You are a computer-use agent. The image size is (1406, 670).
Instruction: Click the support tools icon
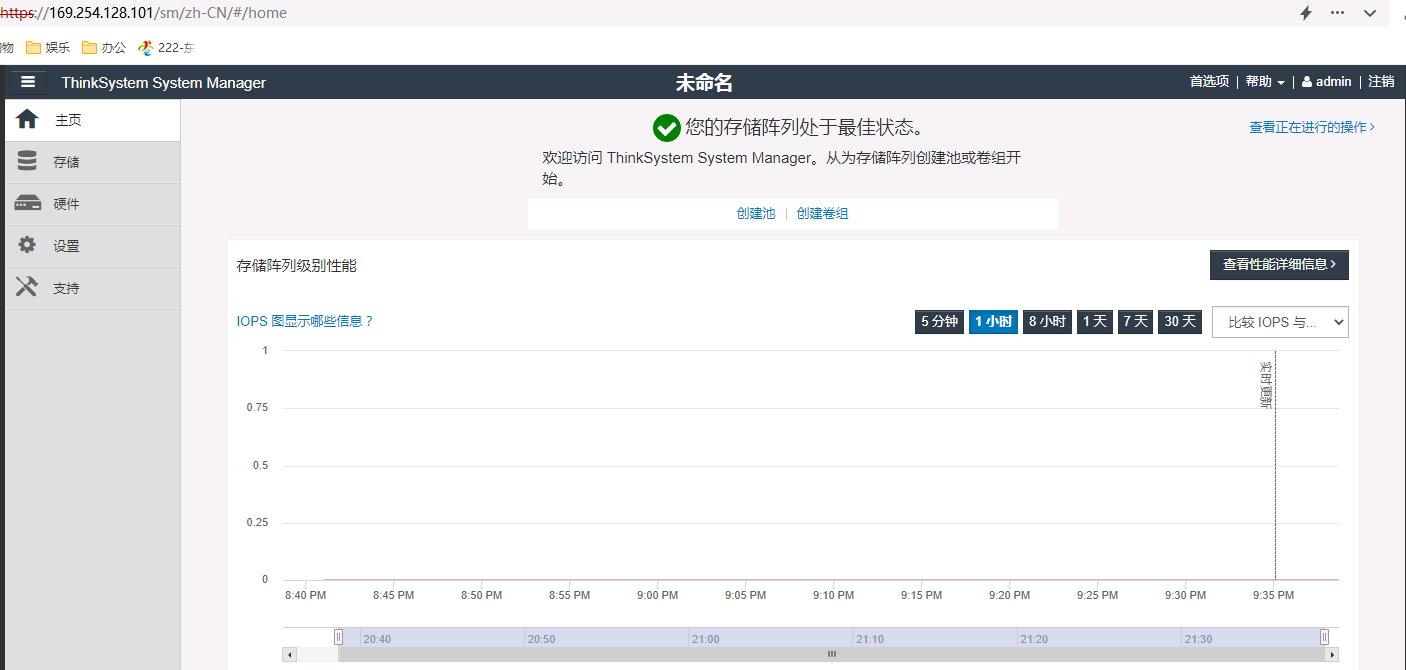pyautogui.click(x=27, y=287)
